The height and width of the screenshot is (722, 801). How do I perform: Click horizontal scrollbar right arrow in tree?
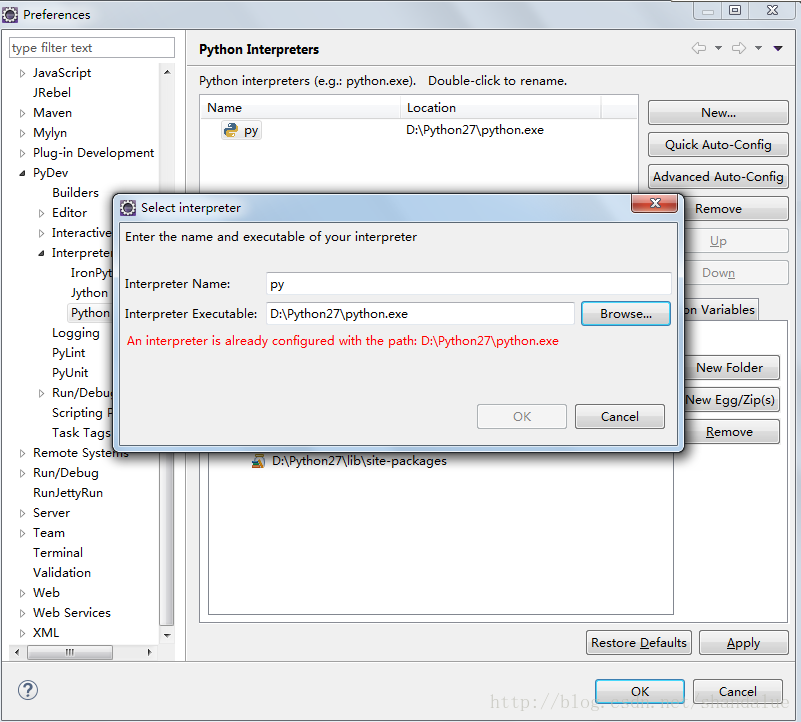[x=149, y=652]
